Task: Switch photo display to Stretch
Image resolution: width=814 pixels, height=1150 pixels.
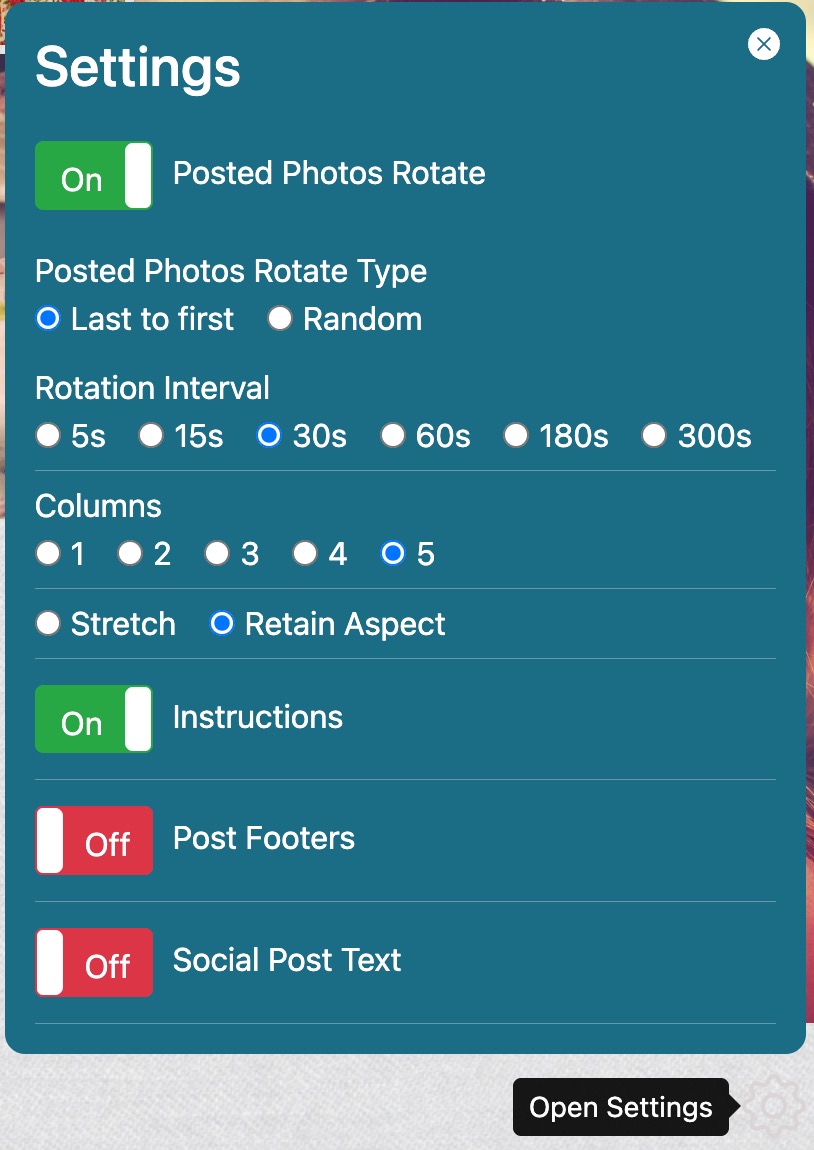Action: (x=47, y=623)
